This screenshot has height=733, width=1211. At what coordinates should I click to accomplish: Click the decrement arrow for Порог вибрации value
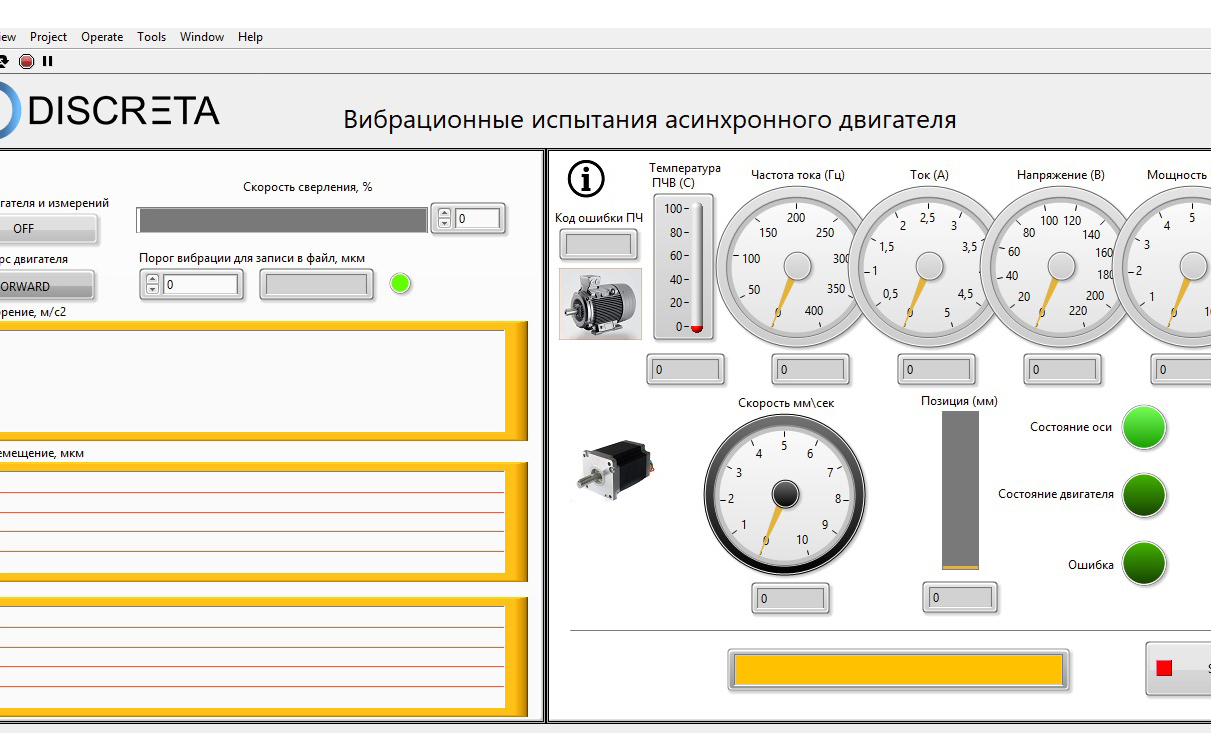[x=152, y=290]
